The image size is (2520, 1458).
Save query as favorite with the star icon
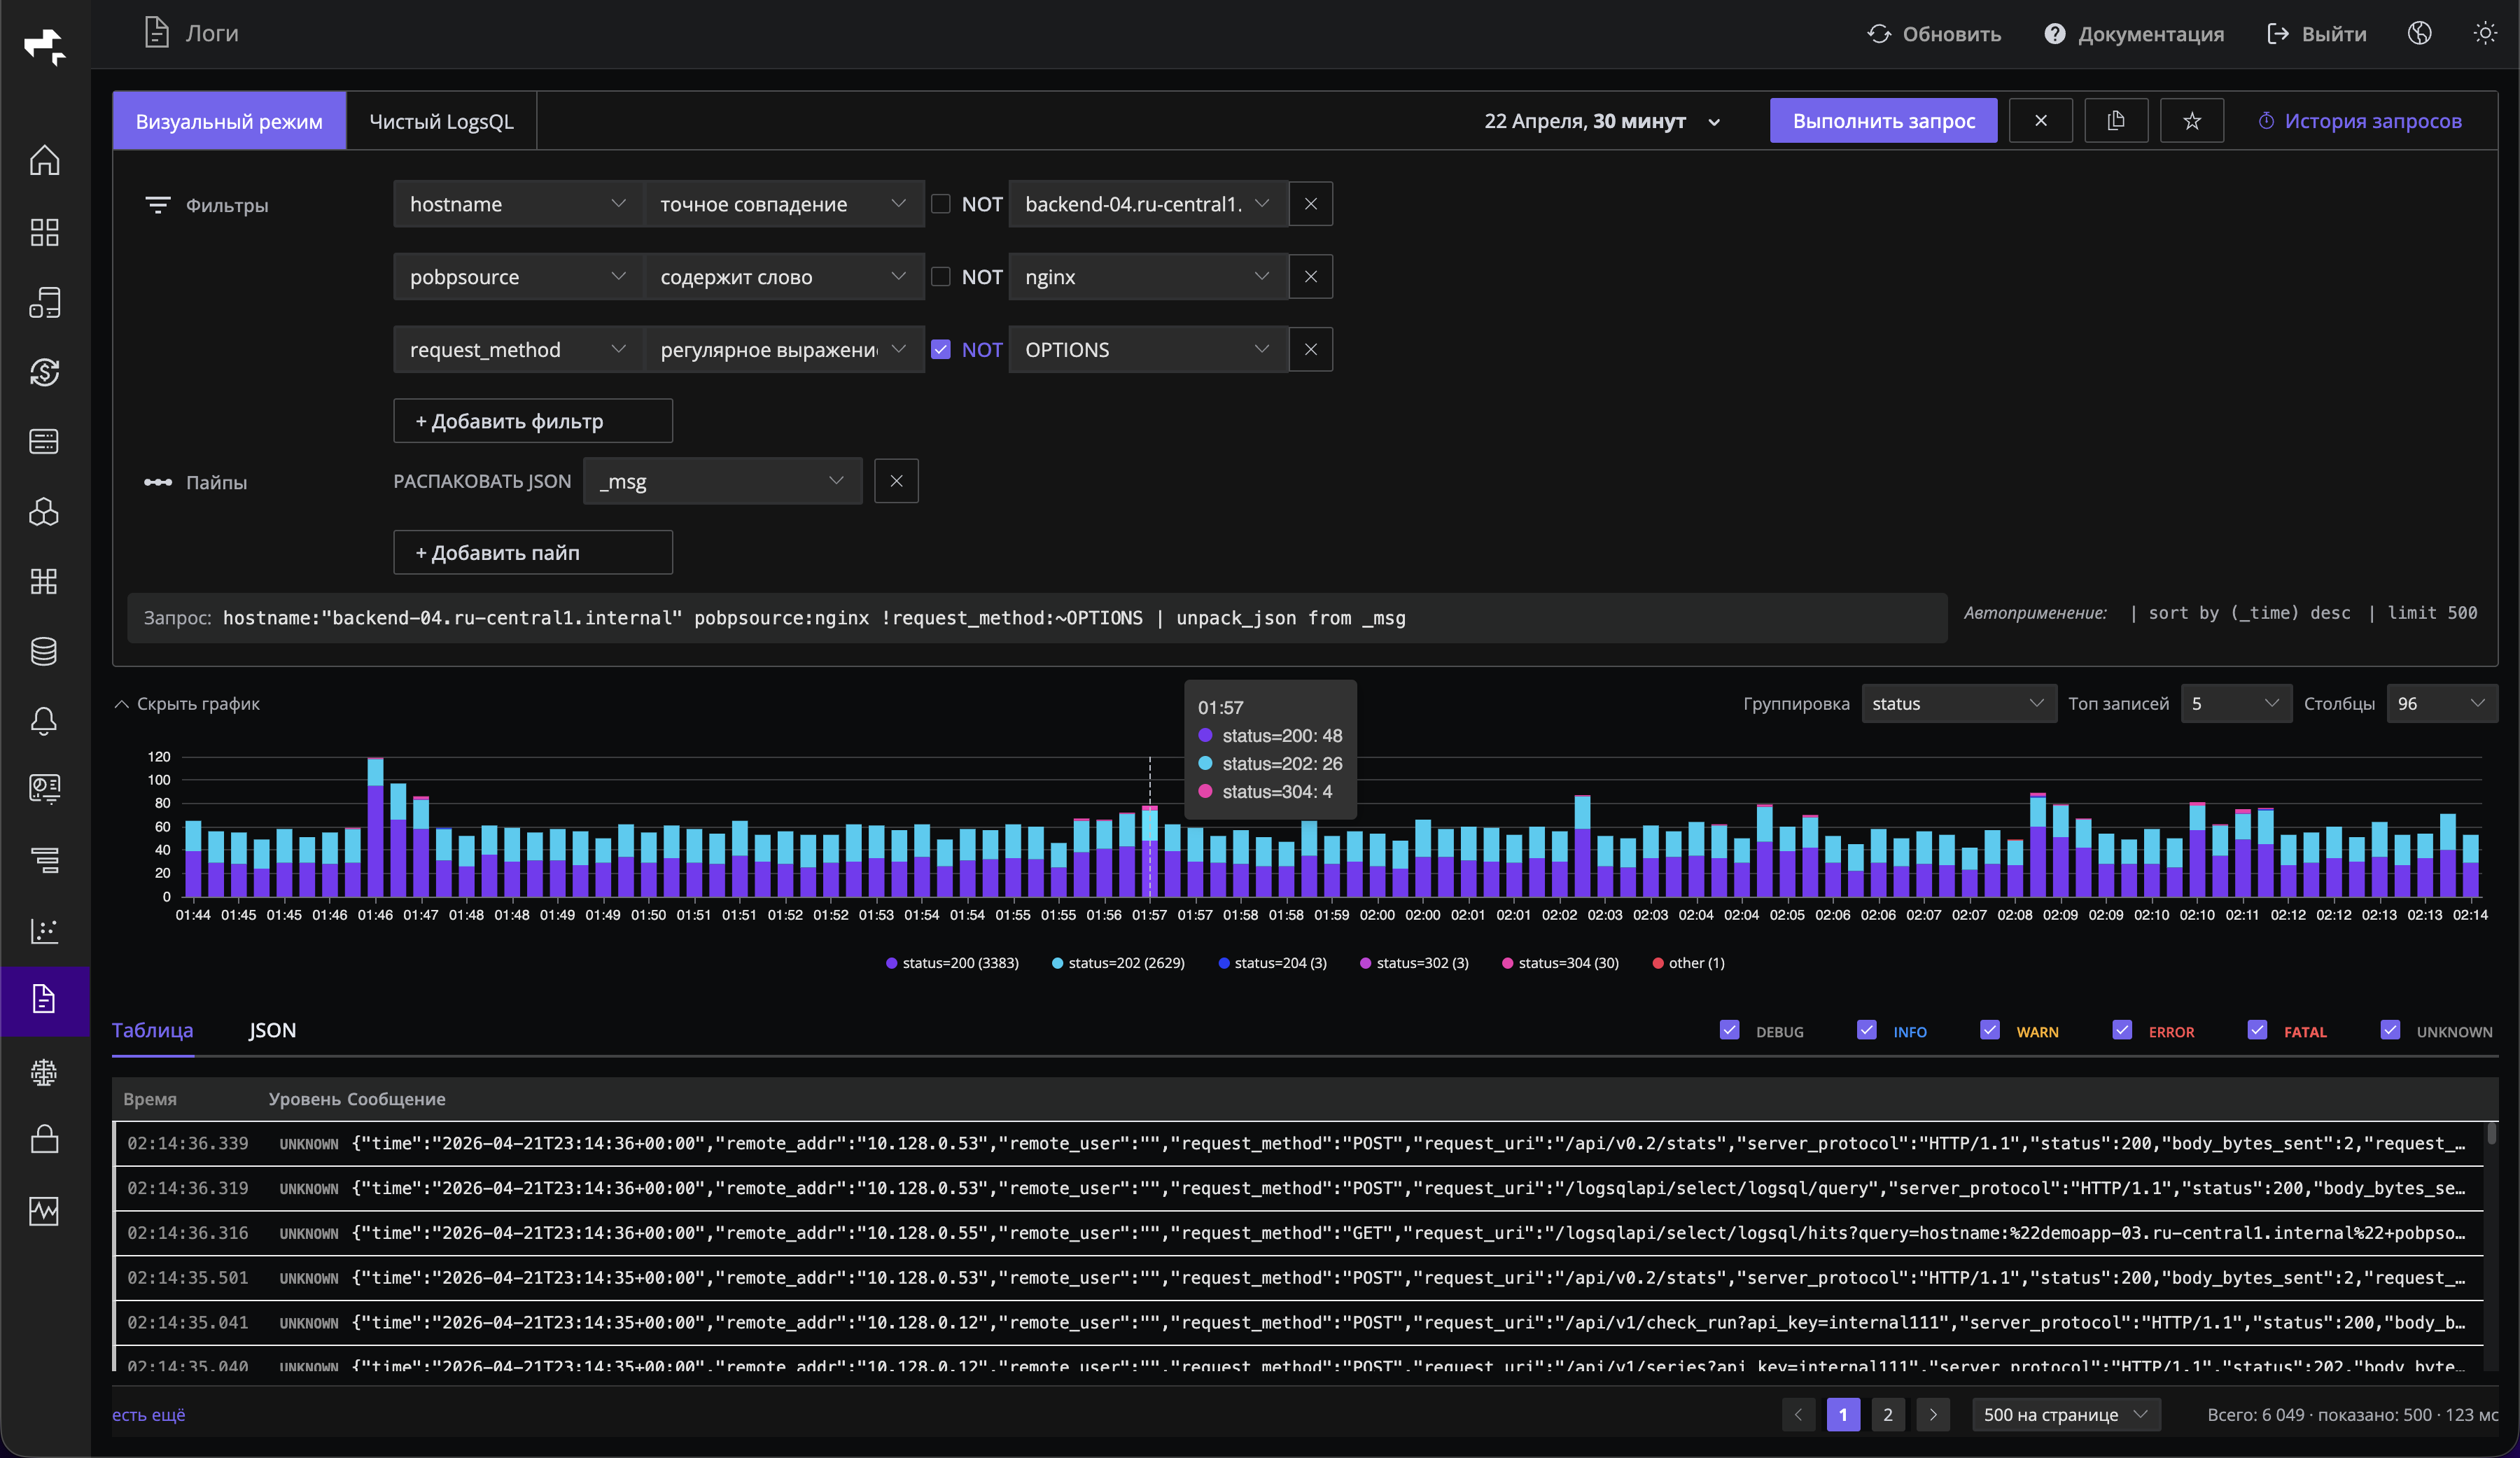point(2192,120)
